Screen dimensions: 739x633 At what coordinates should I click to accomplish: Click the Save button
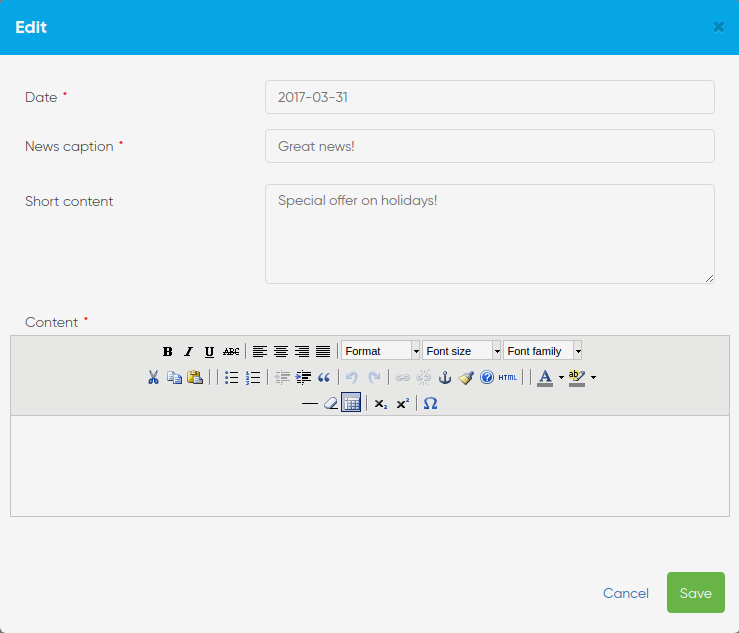point(695,593)
